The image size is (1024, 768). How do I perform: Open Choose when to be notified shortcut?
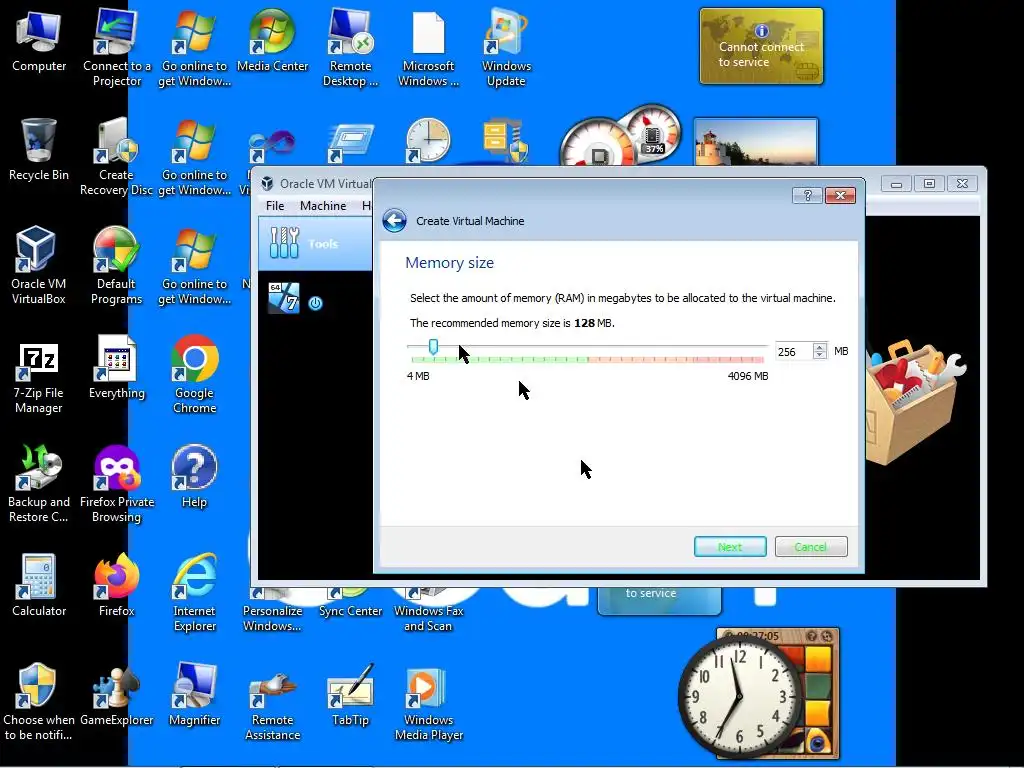pyautogui.click(x=39, y=701)
